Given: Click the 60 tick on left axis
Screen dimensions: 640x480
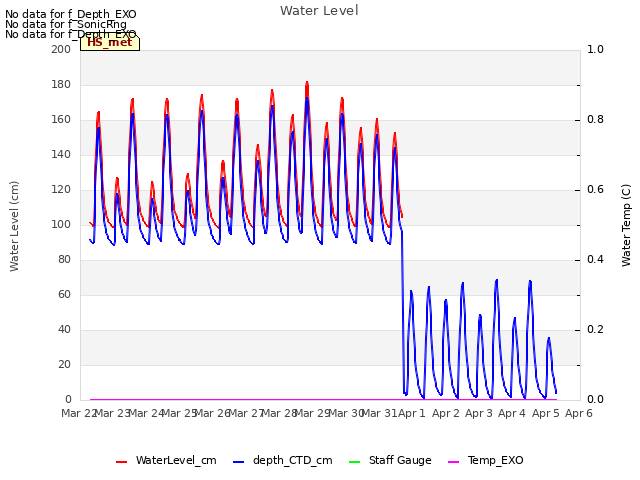Looking at the screenshot, I should pyautogui.click(x=64, y=295).
